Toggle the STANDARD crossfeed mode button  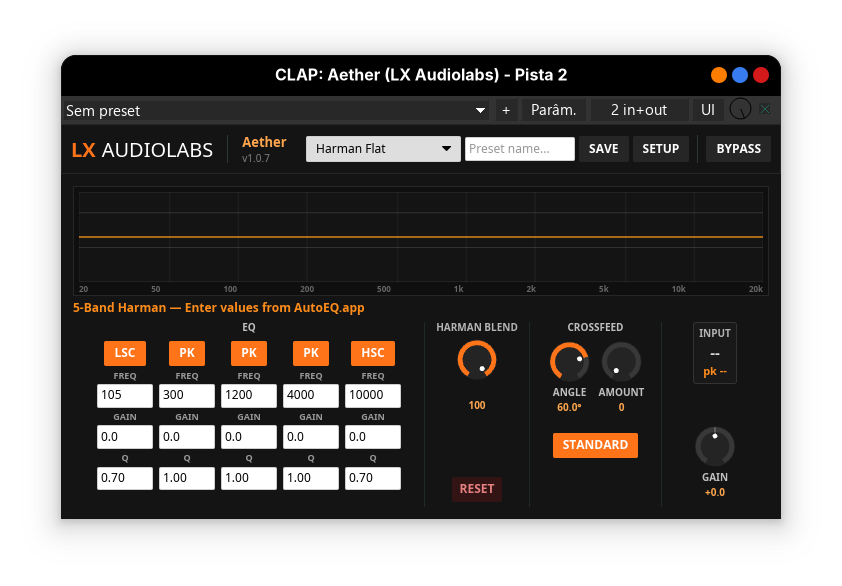tap(595, 445)
